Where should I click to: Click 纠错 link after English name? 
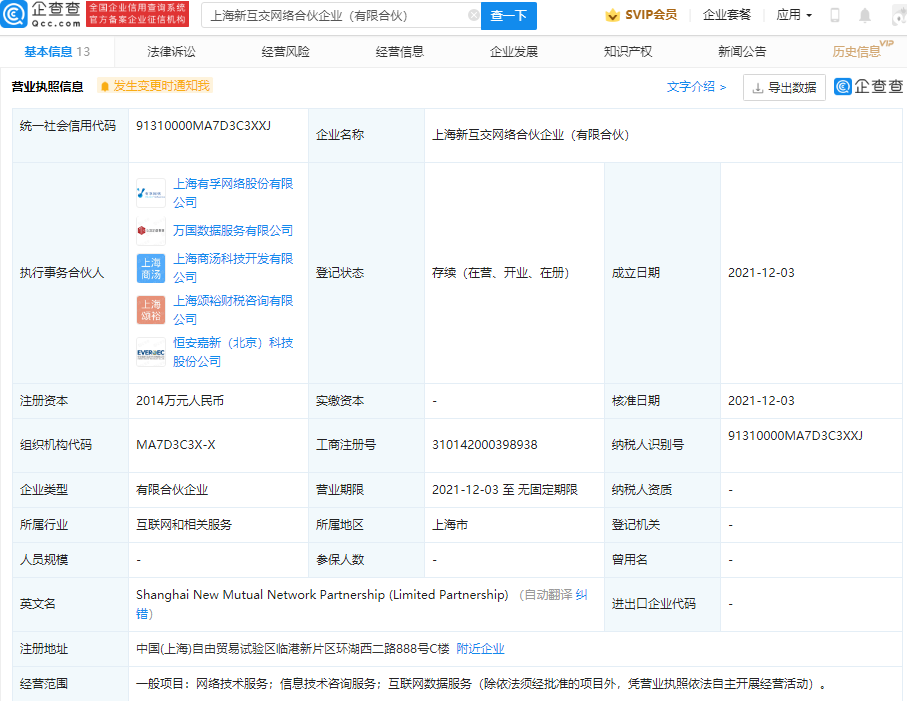pyautogui.click(x=581, y=595)
